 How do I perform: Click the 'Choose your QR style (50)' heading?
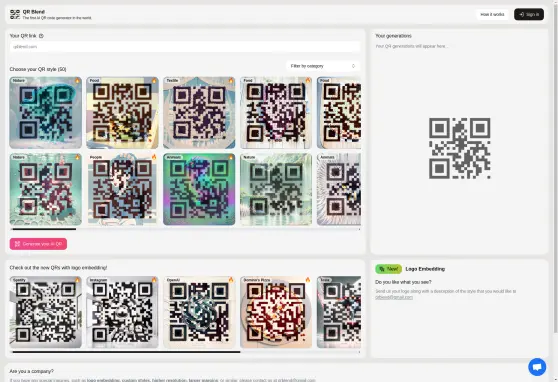point(38,69)
